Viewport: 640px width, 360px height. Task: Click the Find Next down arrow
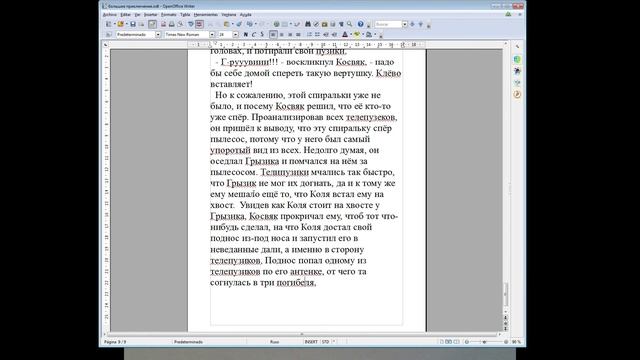(x=412, y=24)
